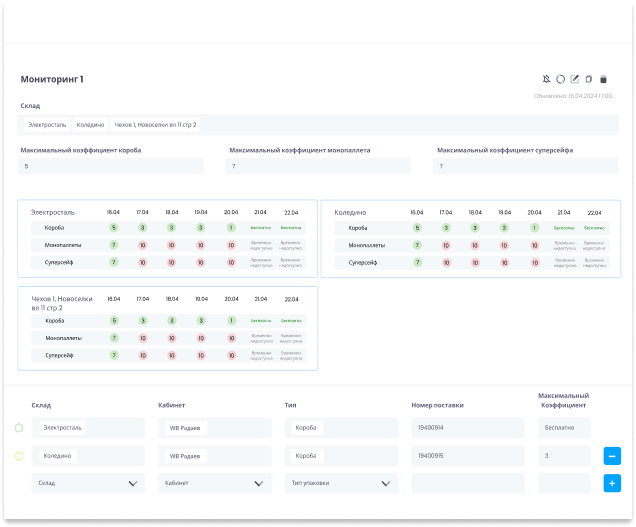Click the Электросталь warehouse tag under Склад
636x527 pixels.
pos(47,125)
